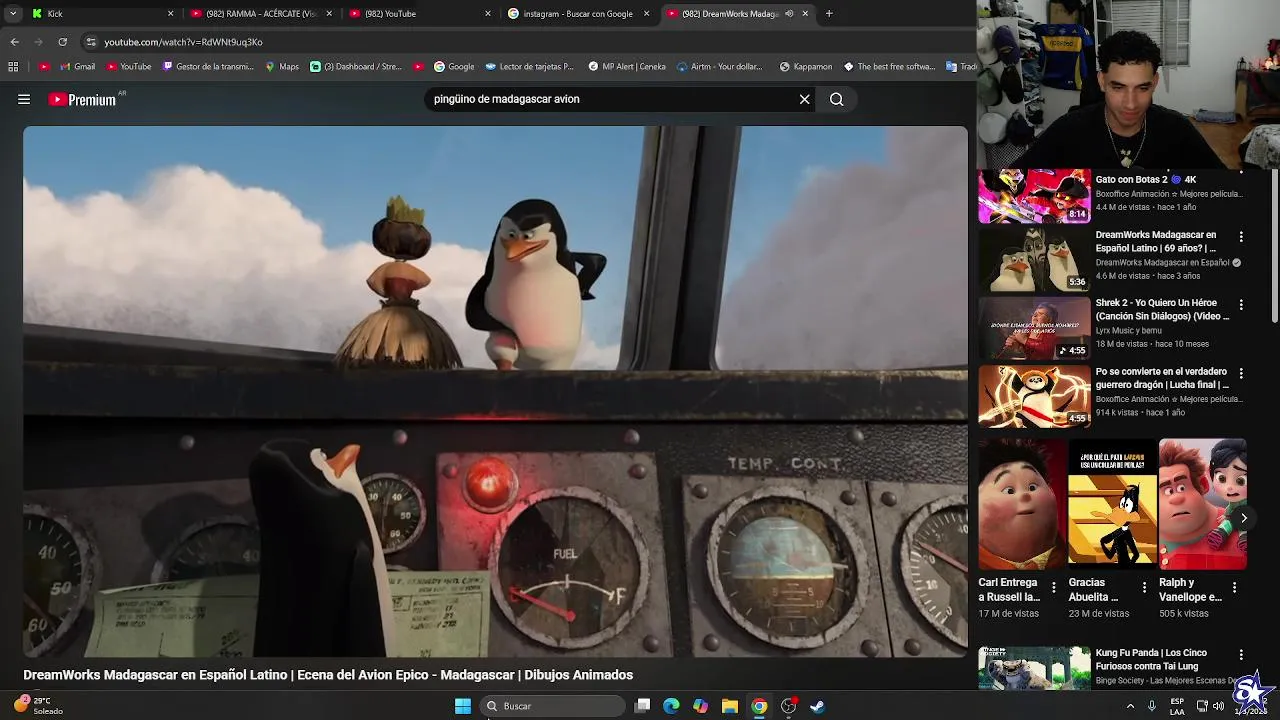
Task: Click the Madagascar plane video player
Action: click(495, 391)
